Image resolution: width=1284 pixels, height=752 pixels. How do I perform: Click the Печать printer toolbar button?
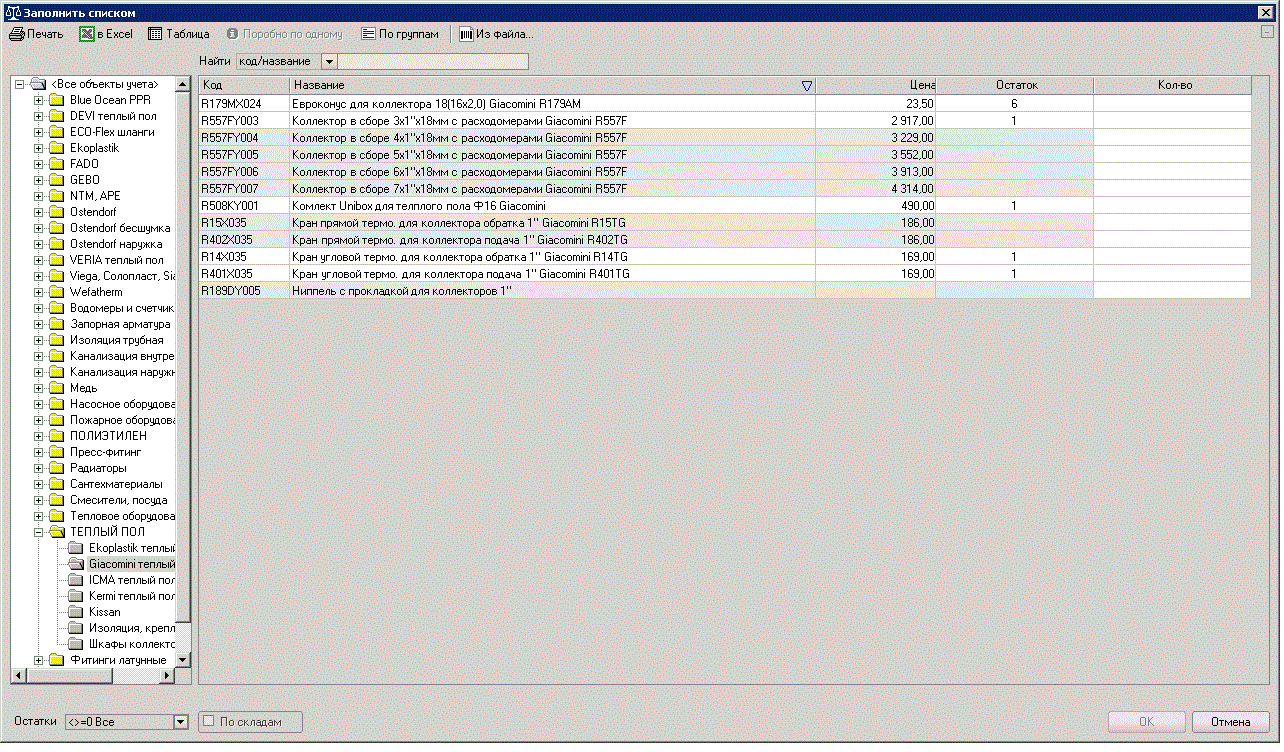(x=36, y=34)
